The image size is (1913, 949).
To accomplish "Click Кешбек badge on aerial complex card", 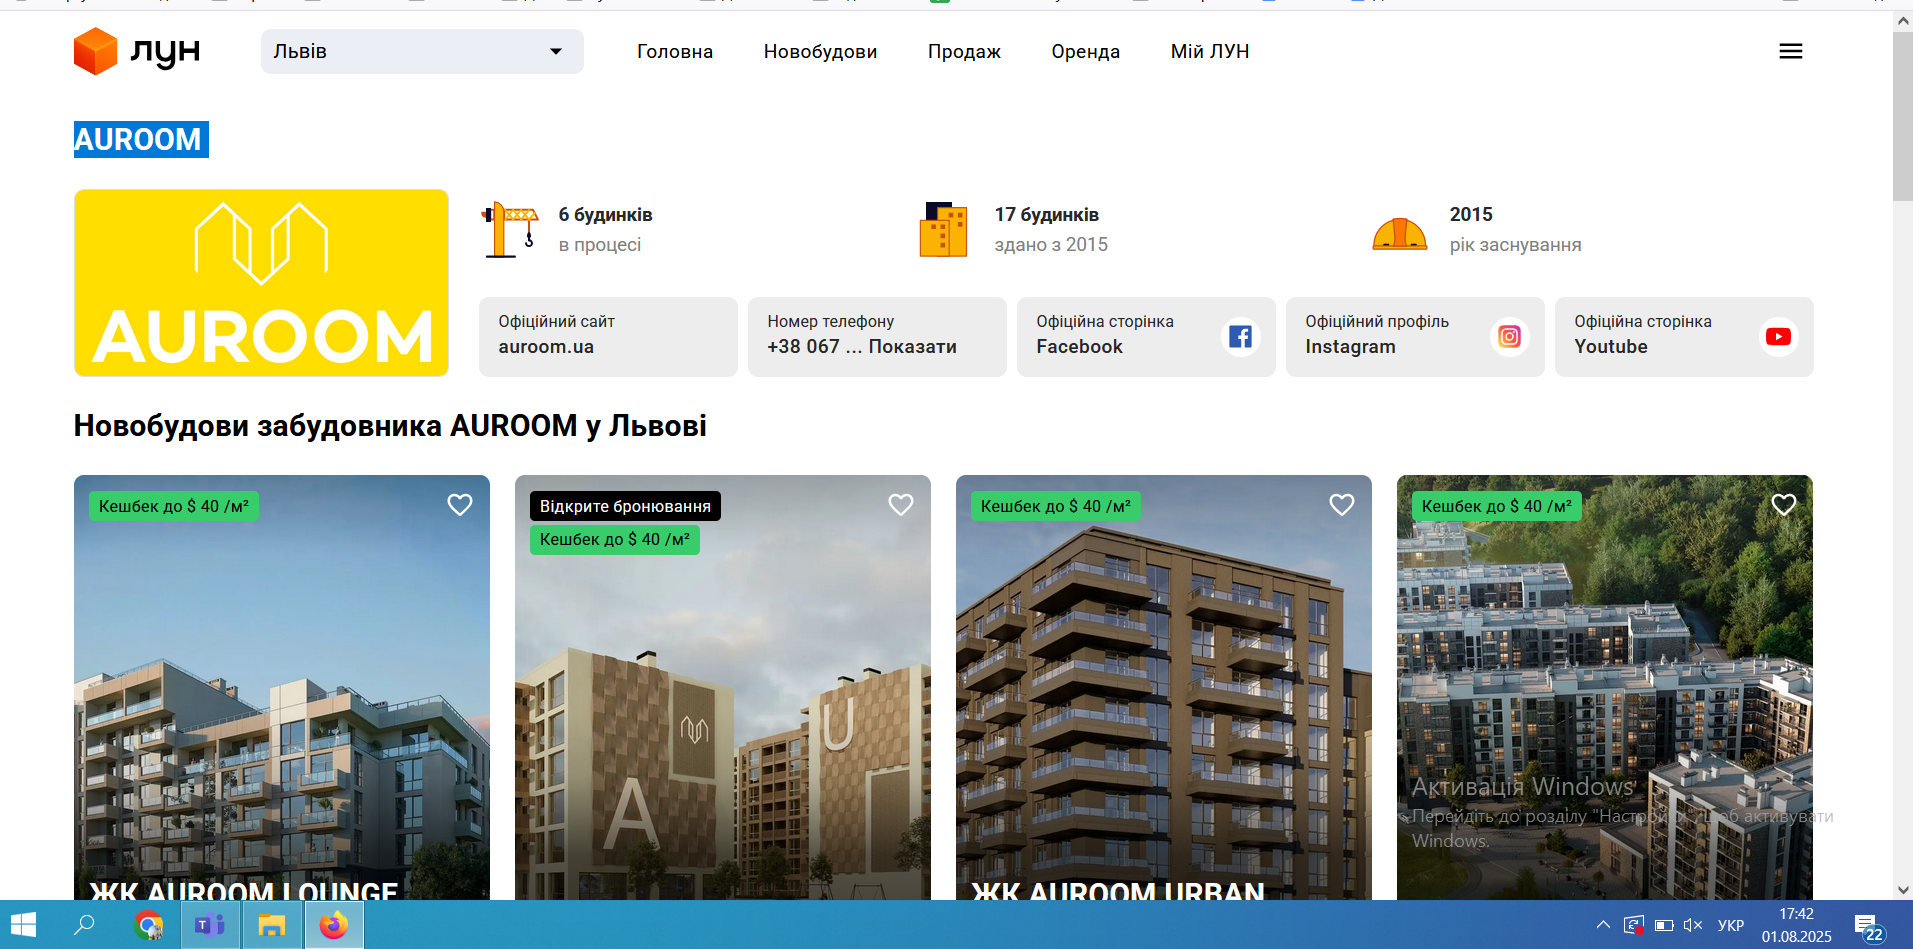I will (x=1497, y=506).
